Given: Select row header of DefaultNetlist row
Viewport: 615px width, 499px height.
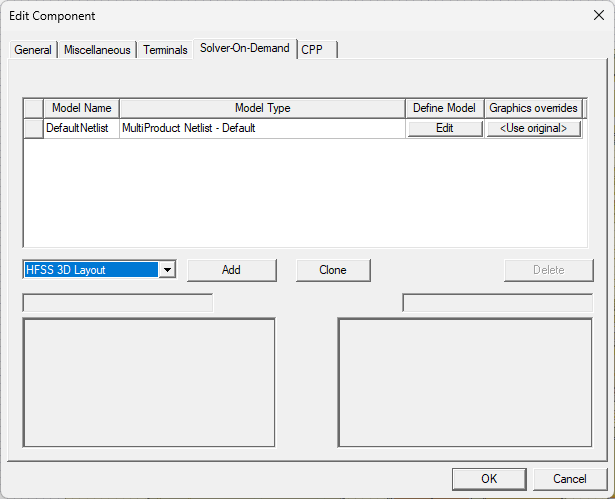Looking at the screenshot, I should click(34, 128).
